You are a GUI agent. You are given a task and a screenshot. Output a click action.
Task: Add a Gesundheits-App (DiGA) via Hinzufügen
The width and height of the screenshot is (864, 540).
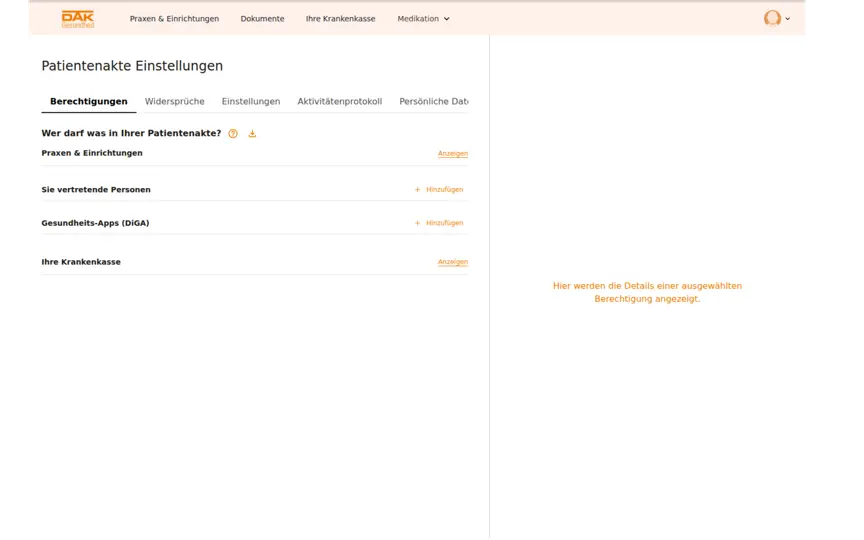coord(439,223)
